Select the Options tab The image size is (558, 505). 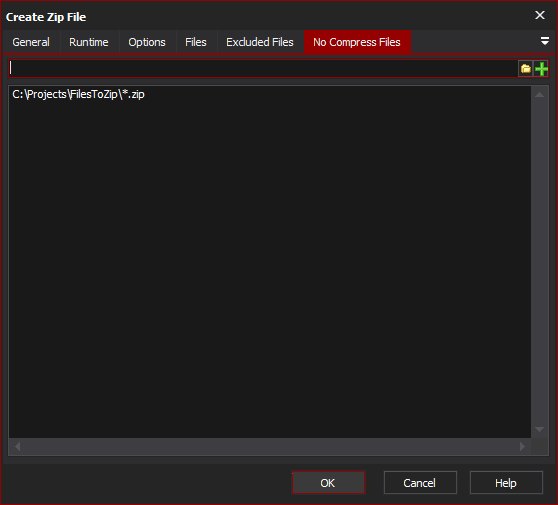[147, 42]
